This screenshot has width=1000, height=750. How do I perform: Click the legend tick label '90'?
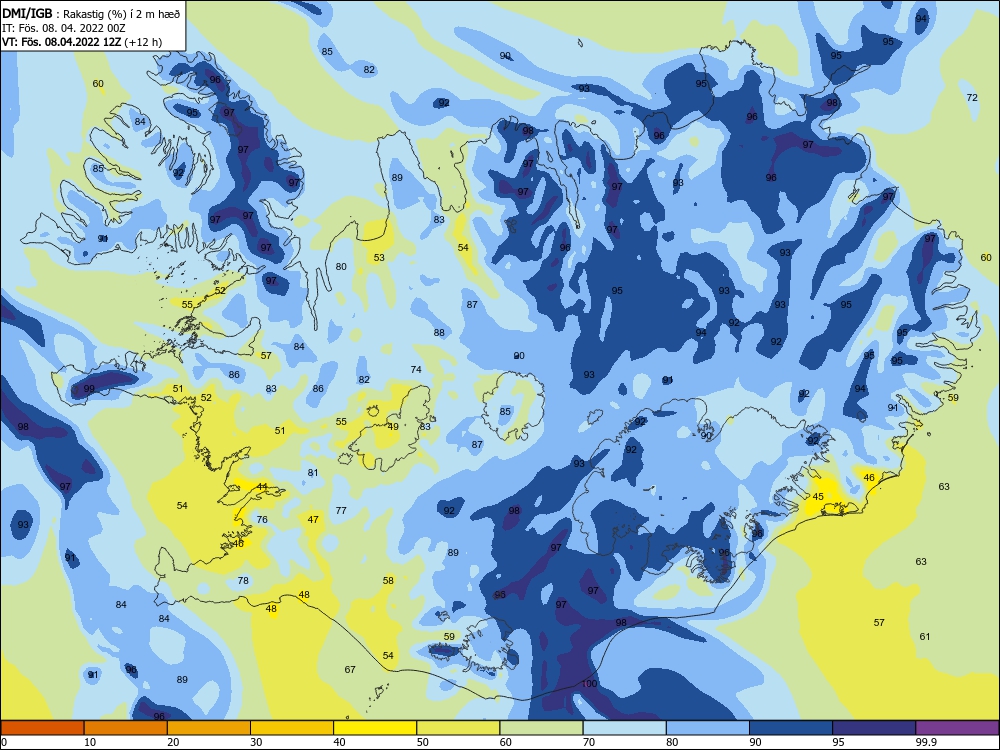pyautogui.click(x=756, y=742)
